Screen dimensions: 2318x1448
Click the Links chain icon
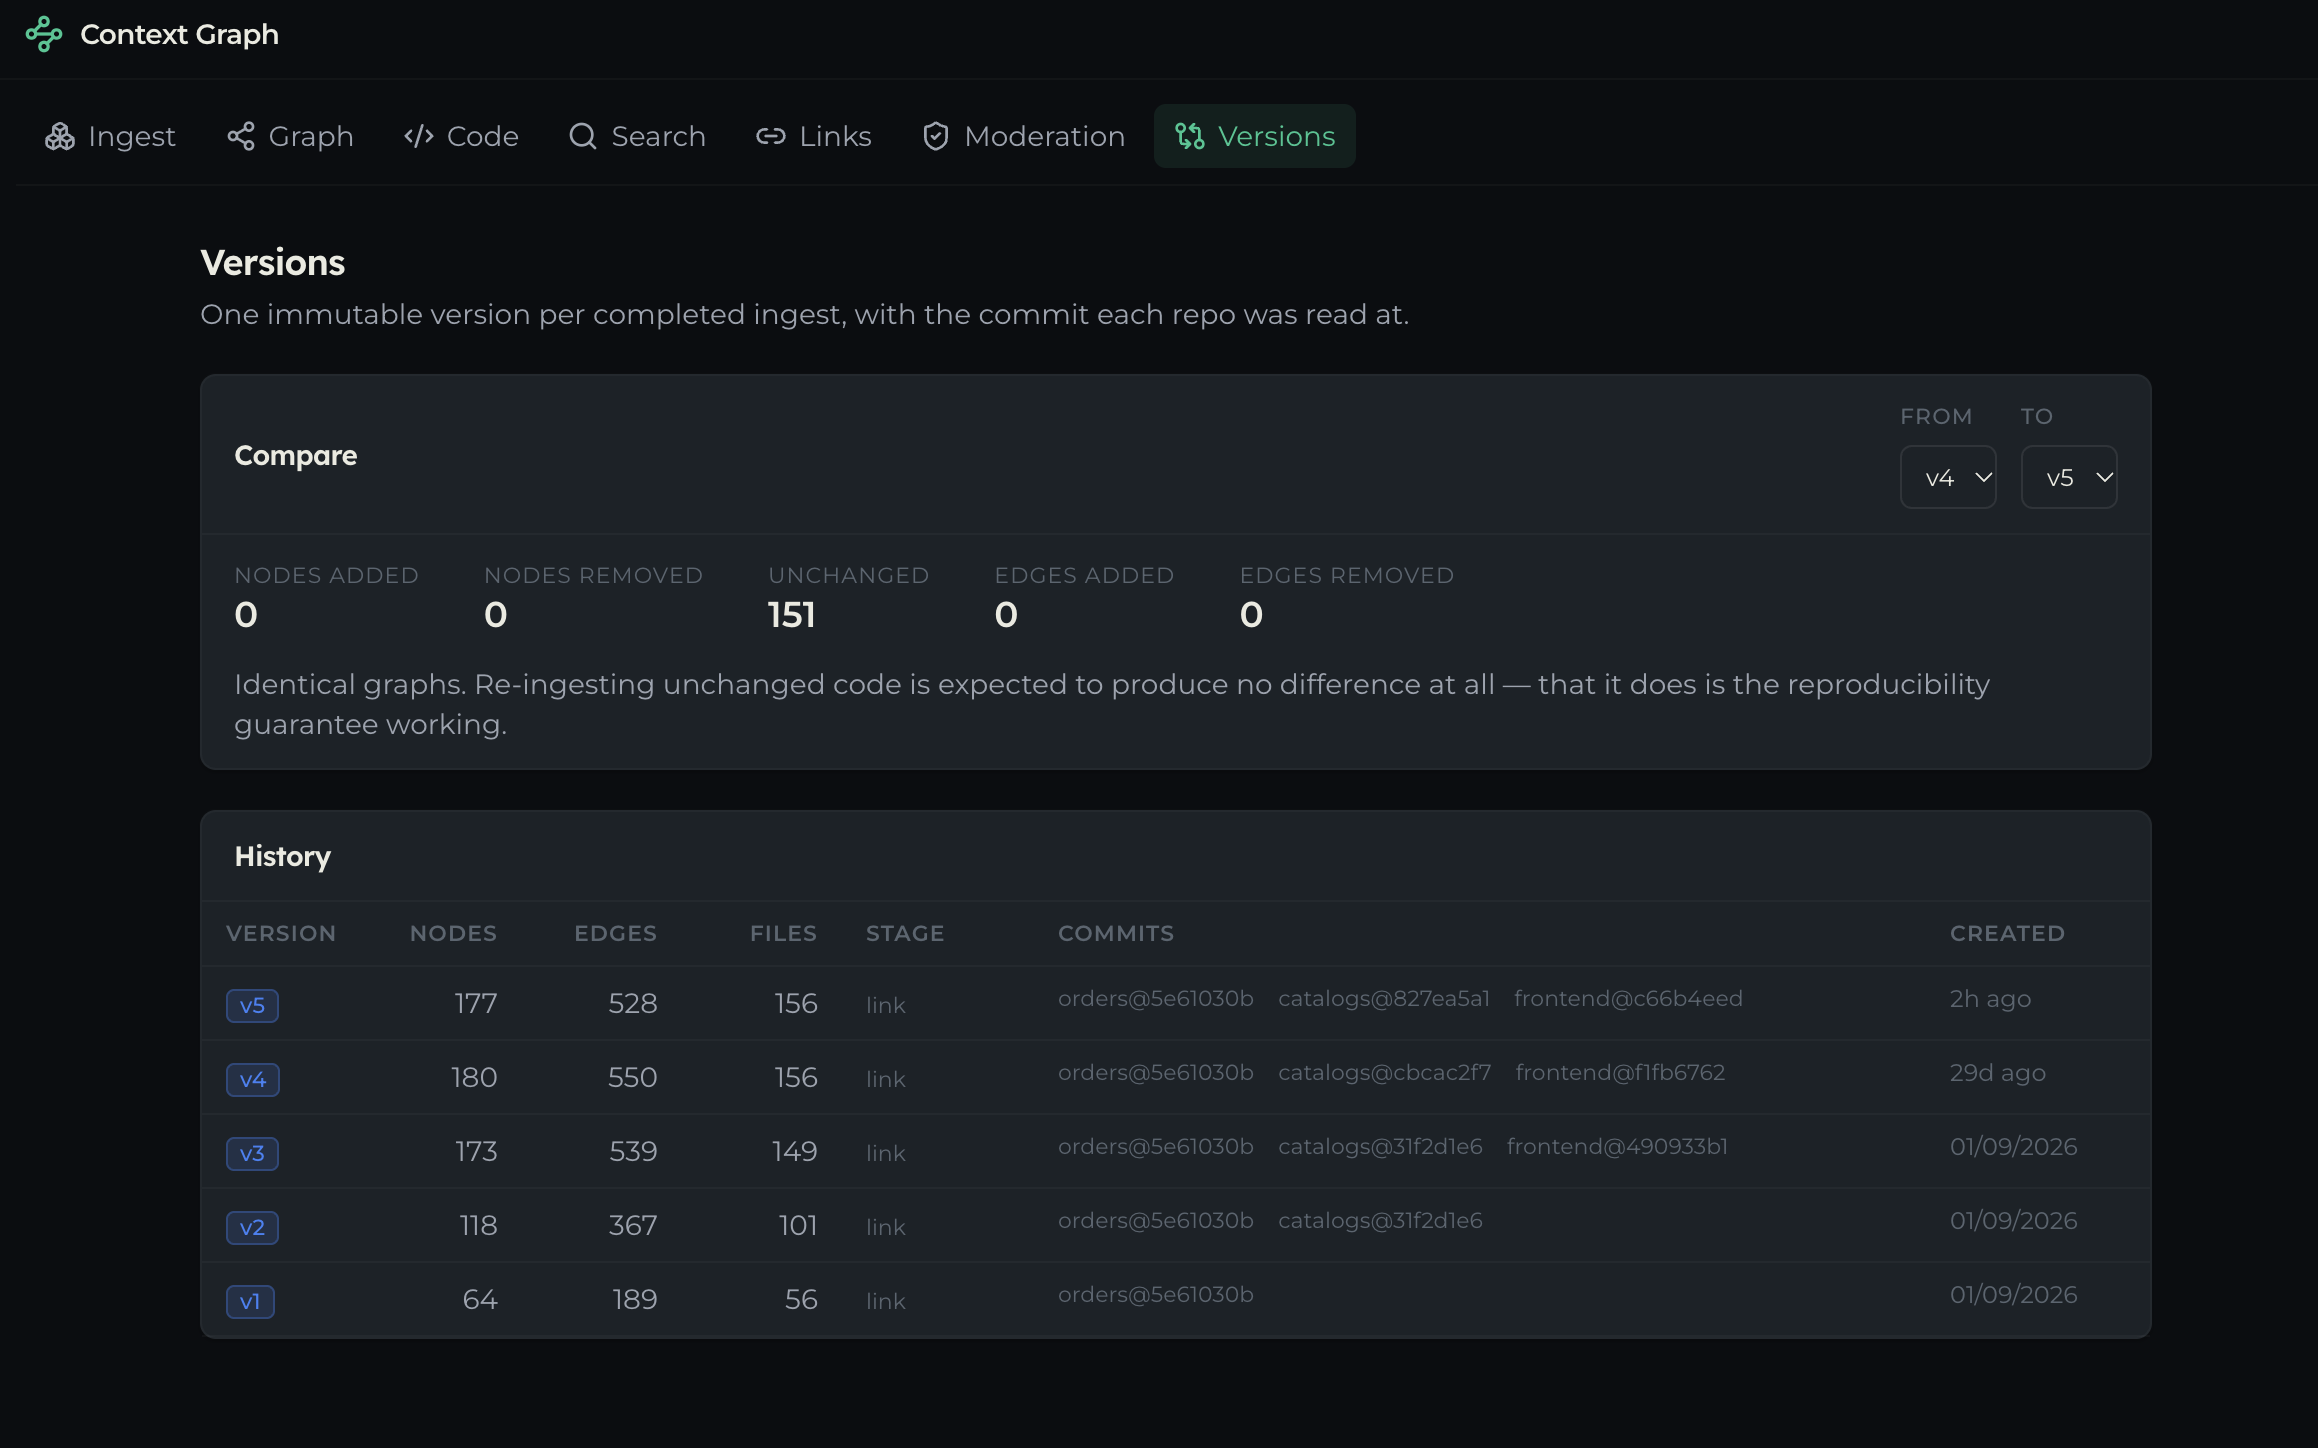coord(771,136)
